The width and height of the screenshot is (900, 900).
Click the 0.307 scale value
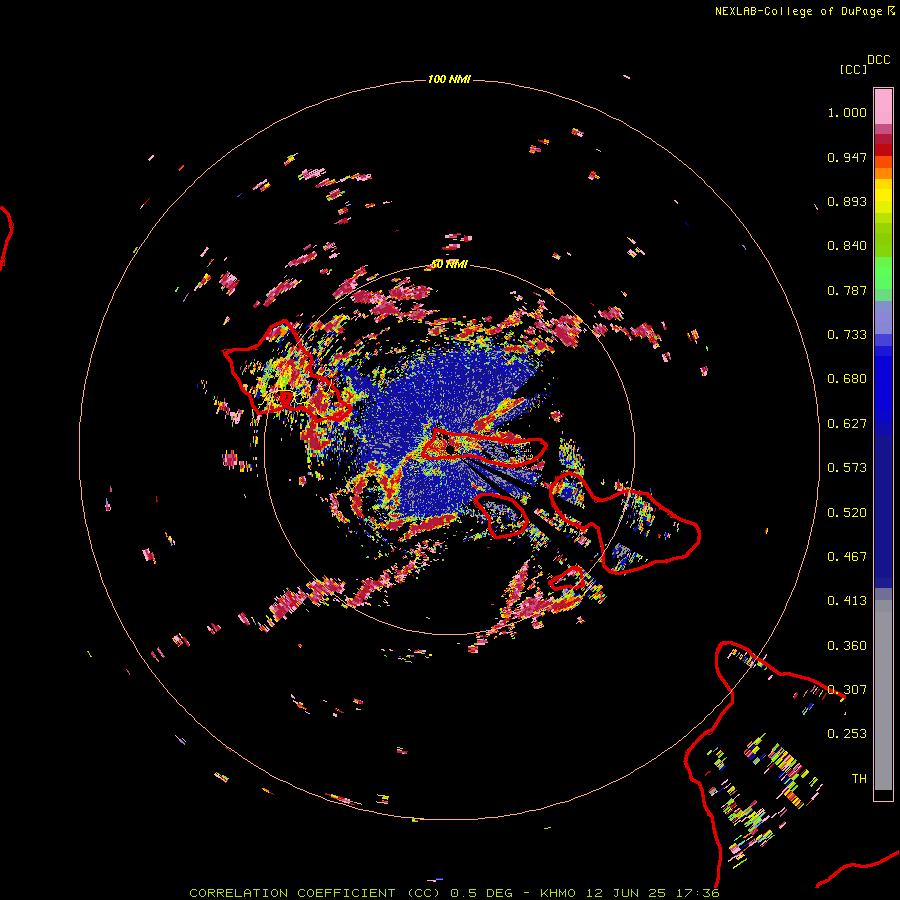click(847, 690)
